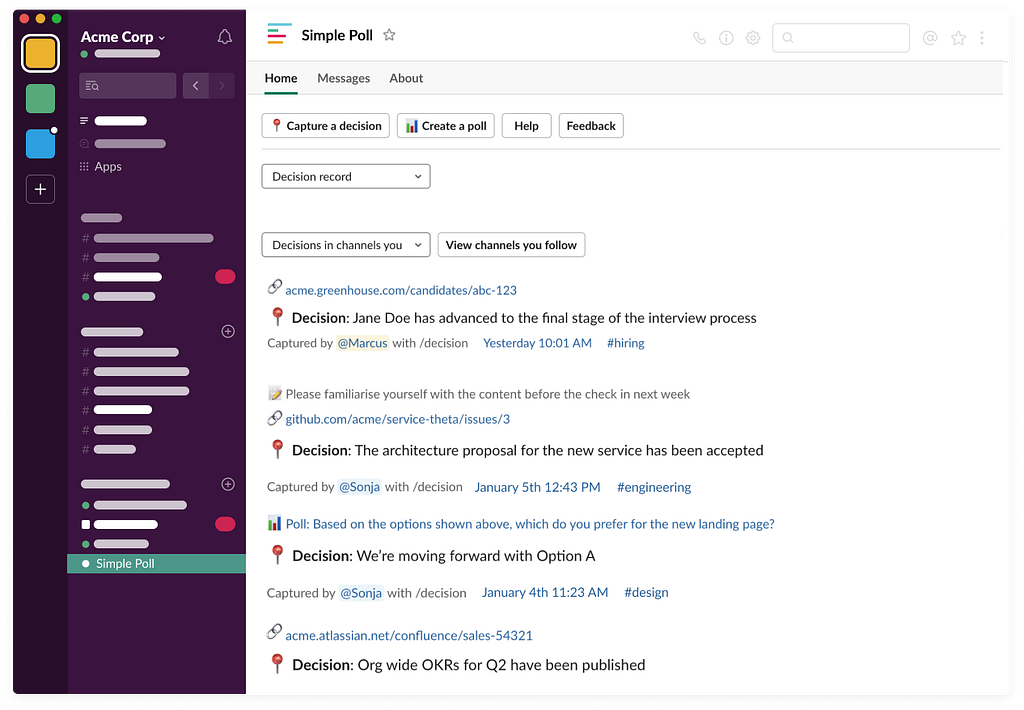1024x710 pixels.
Task: Click the Simple Poll app logo
Action: tap(280, 34)
